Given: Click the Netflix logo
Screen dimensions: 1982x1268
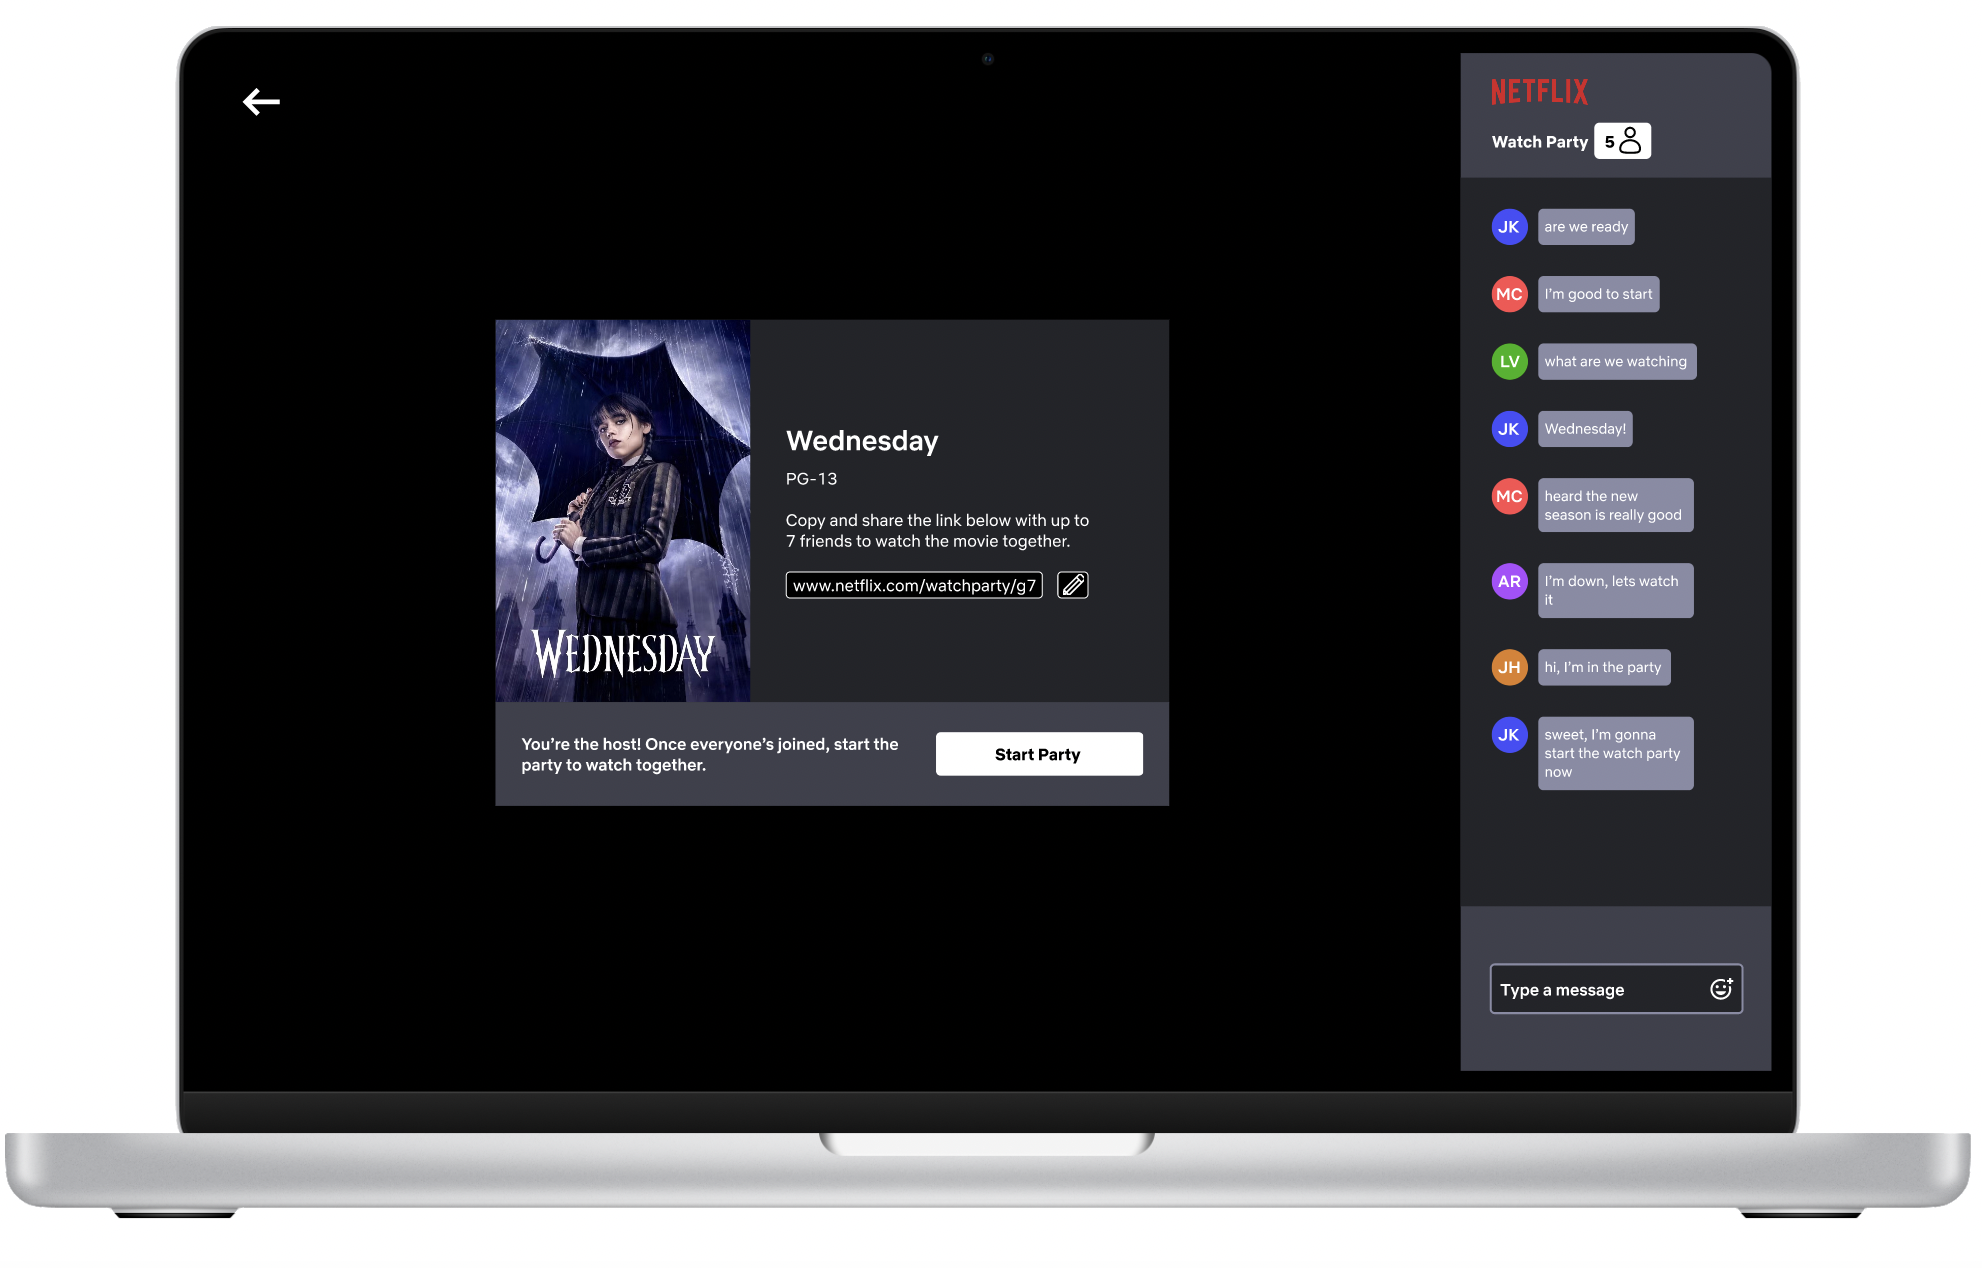Looking at the screenshot, I should [x=1539, y=92].
